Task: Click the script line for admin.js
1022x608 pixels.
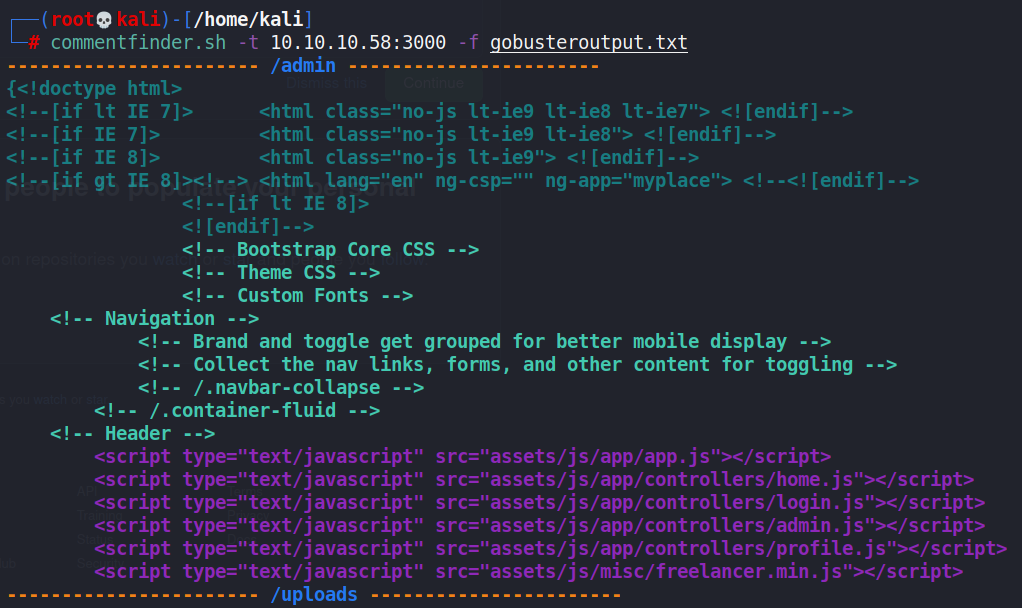Action: click(x=540, y=526)
